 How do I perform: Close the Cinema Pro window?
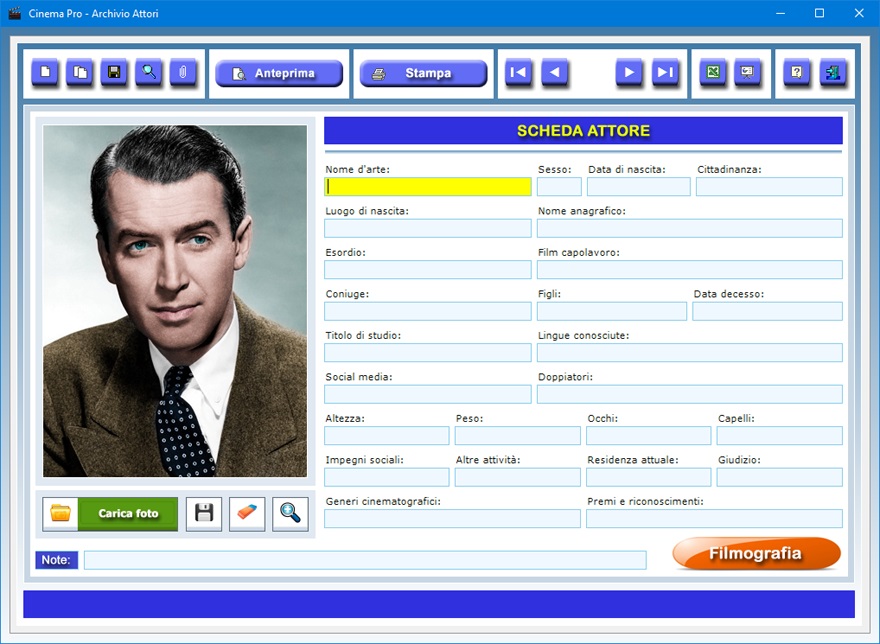point(859,13)
